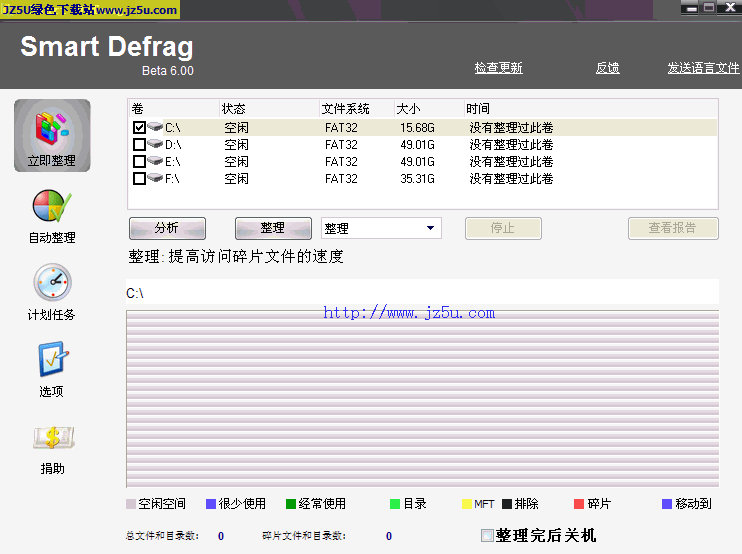
Task: Click the 分析 analyze button
Action: tap(167, 229)
